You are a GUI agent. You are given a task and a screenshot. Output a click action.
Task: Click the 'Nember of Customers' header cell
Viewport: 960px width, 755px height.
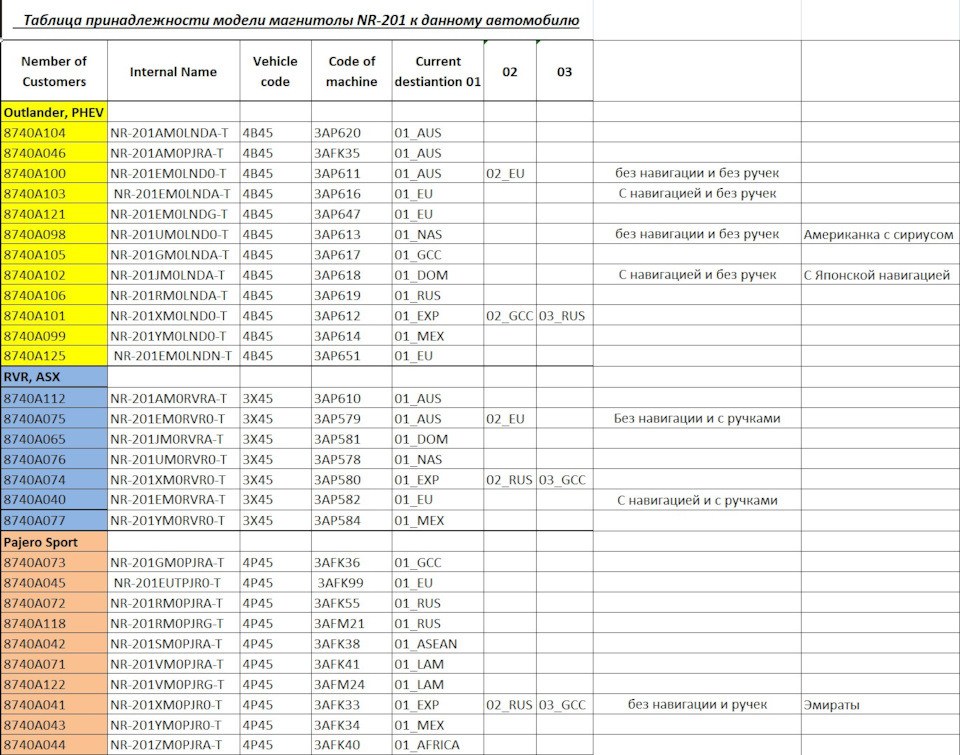pyautogui.click(x=54, y=71)
